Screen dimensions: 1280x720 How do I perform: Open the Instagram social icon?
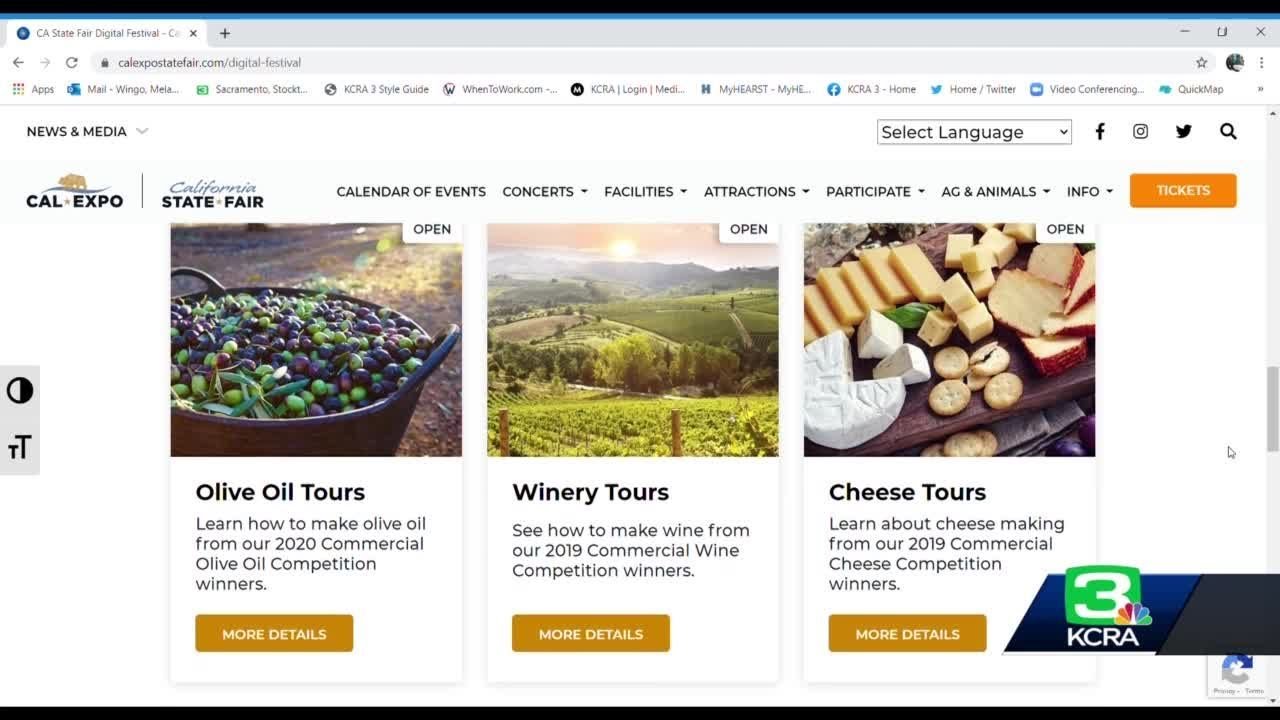(1140, 131)
